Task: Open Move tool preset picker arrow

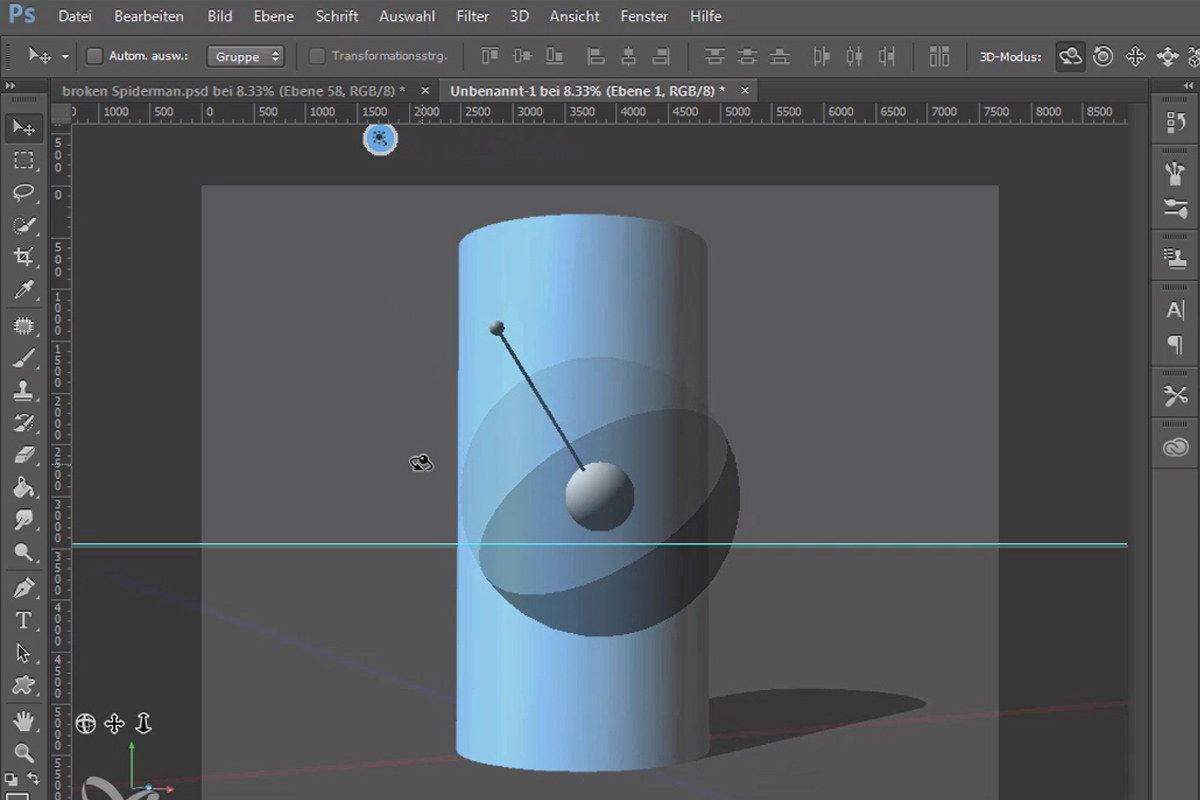Action: (x=65, y=57)
